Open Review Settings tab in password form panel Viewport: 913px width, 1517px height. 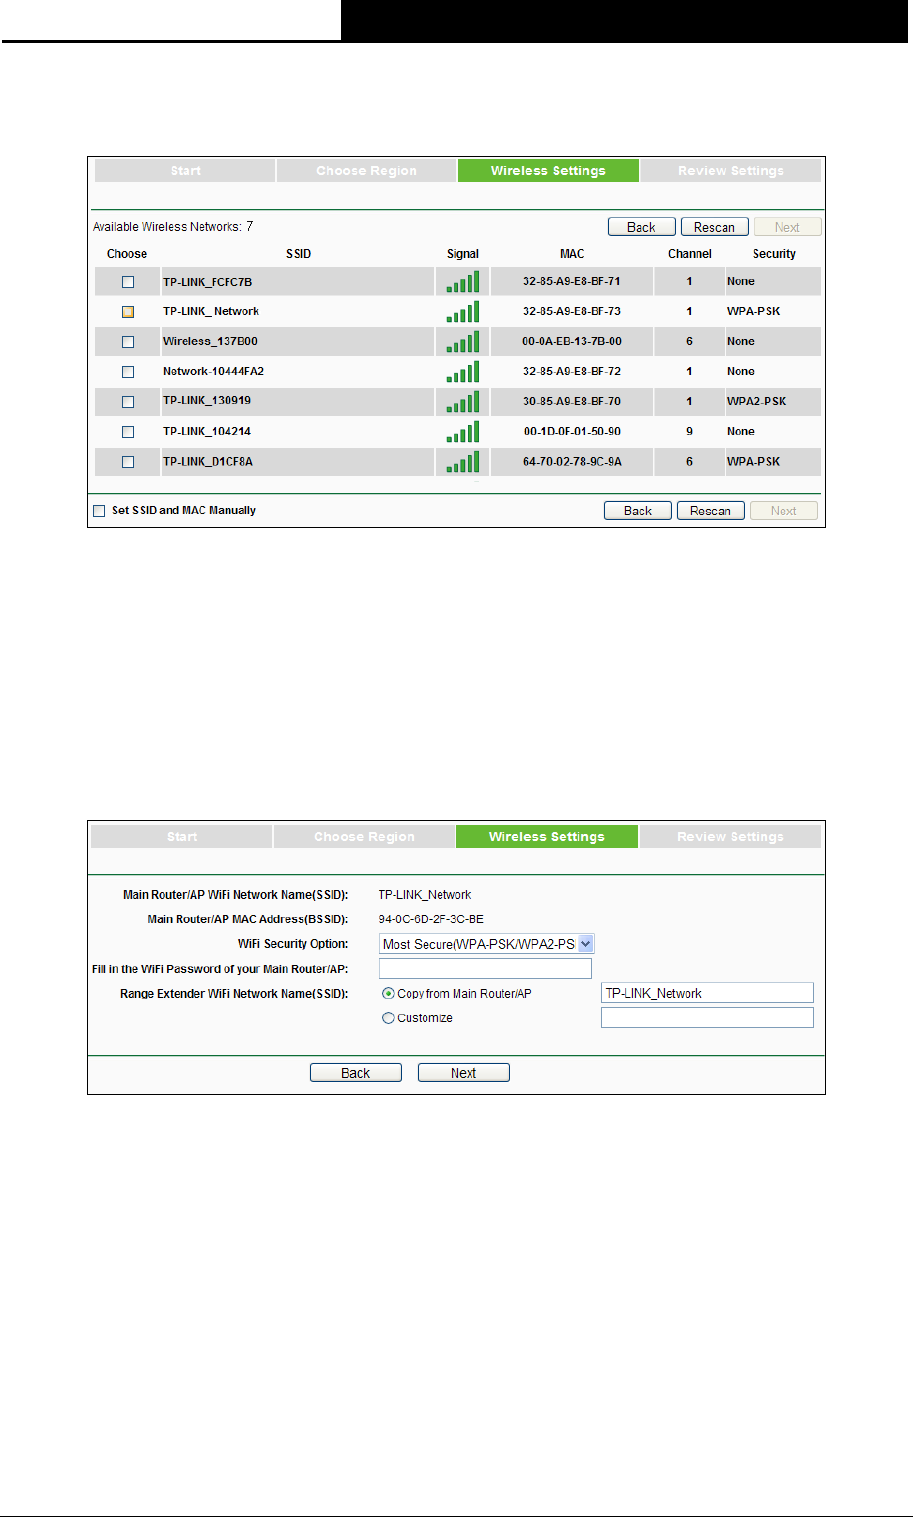coord(730,837)
